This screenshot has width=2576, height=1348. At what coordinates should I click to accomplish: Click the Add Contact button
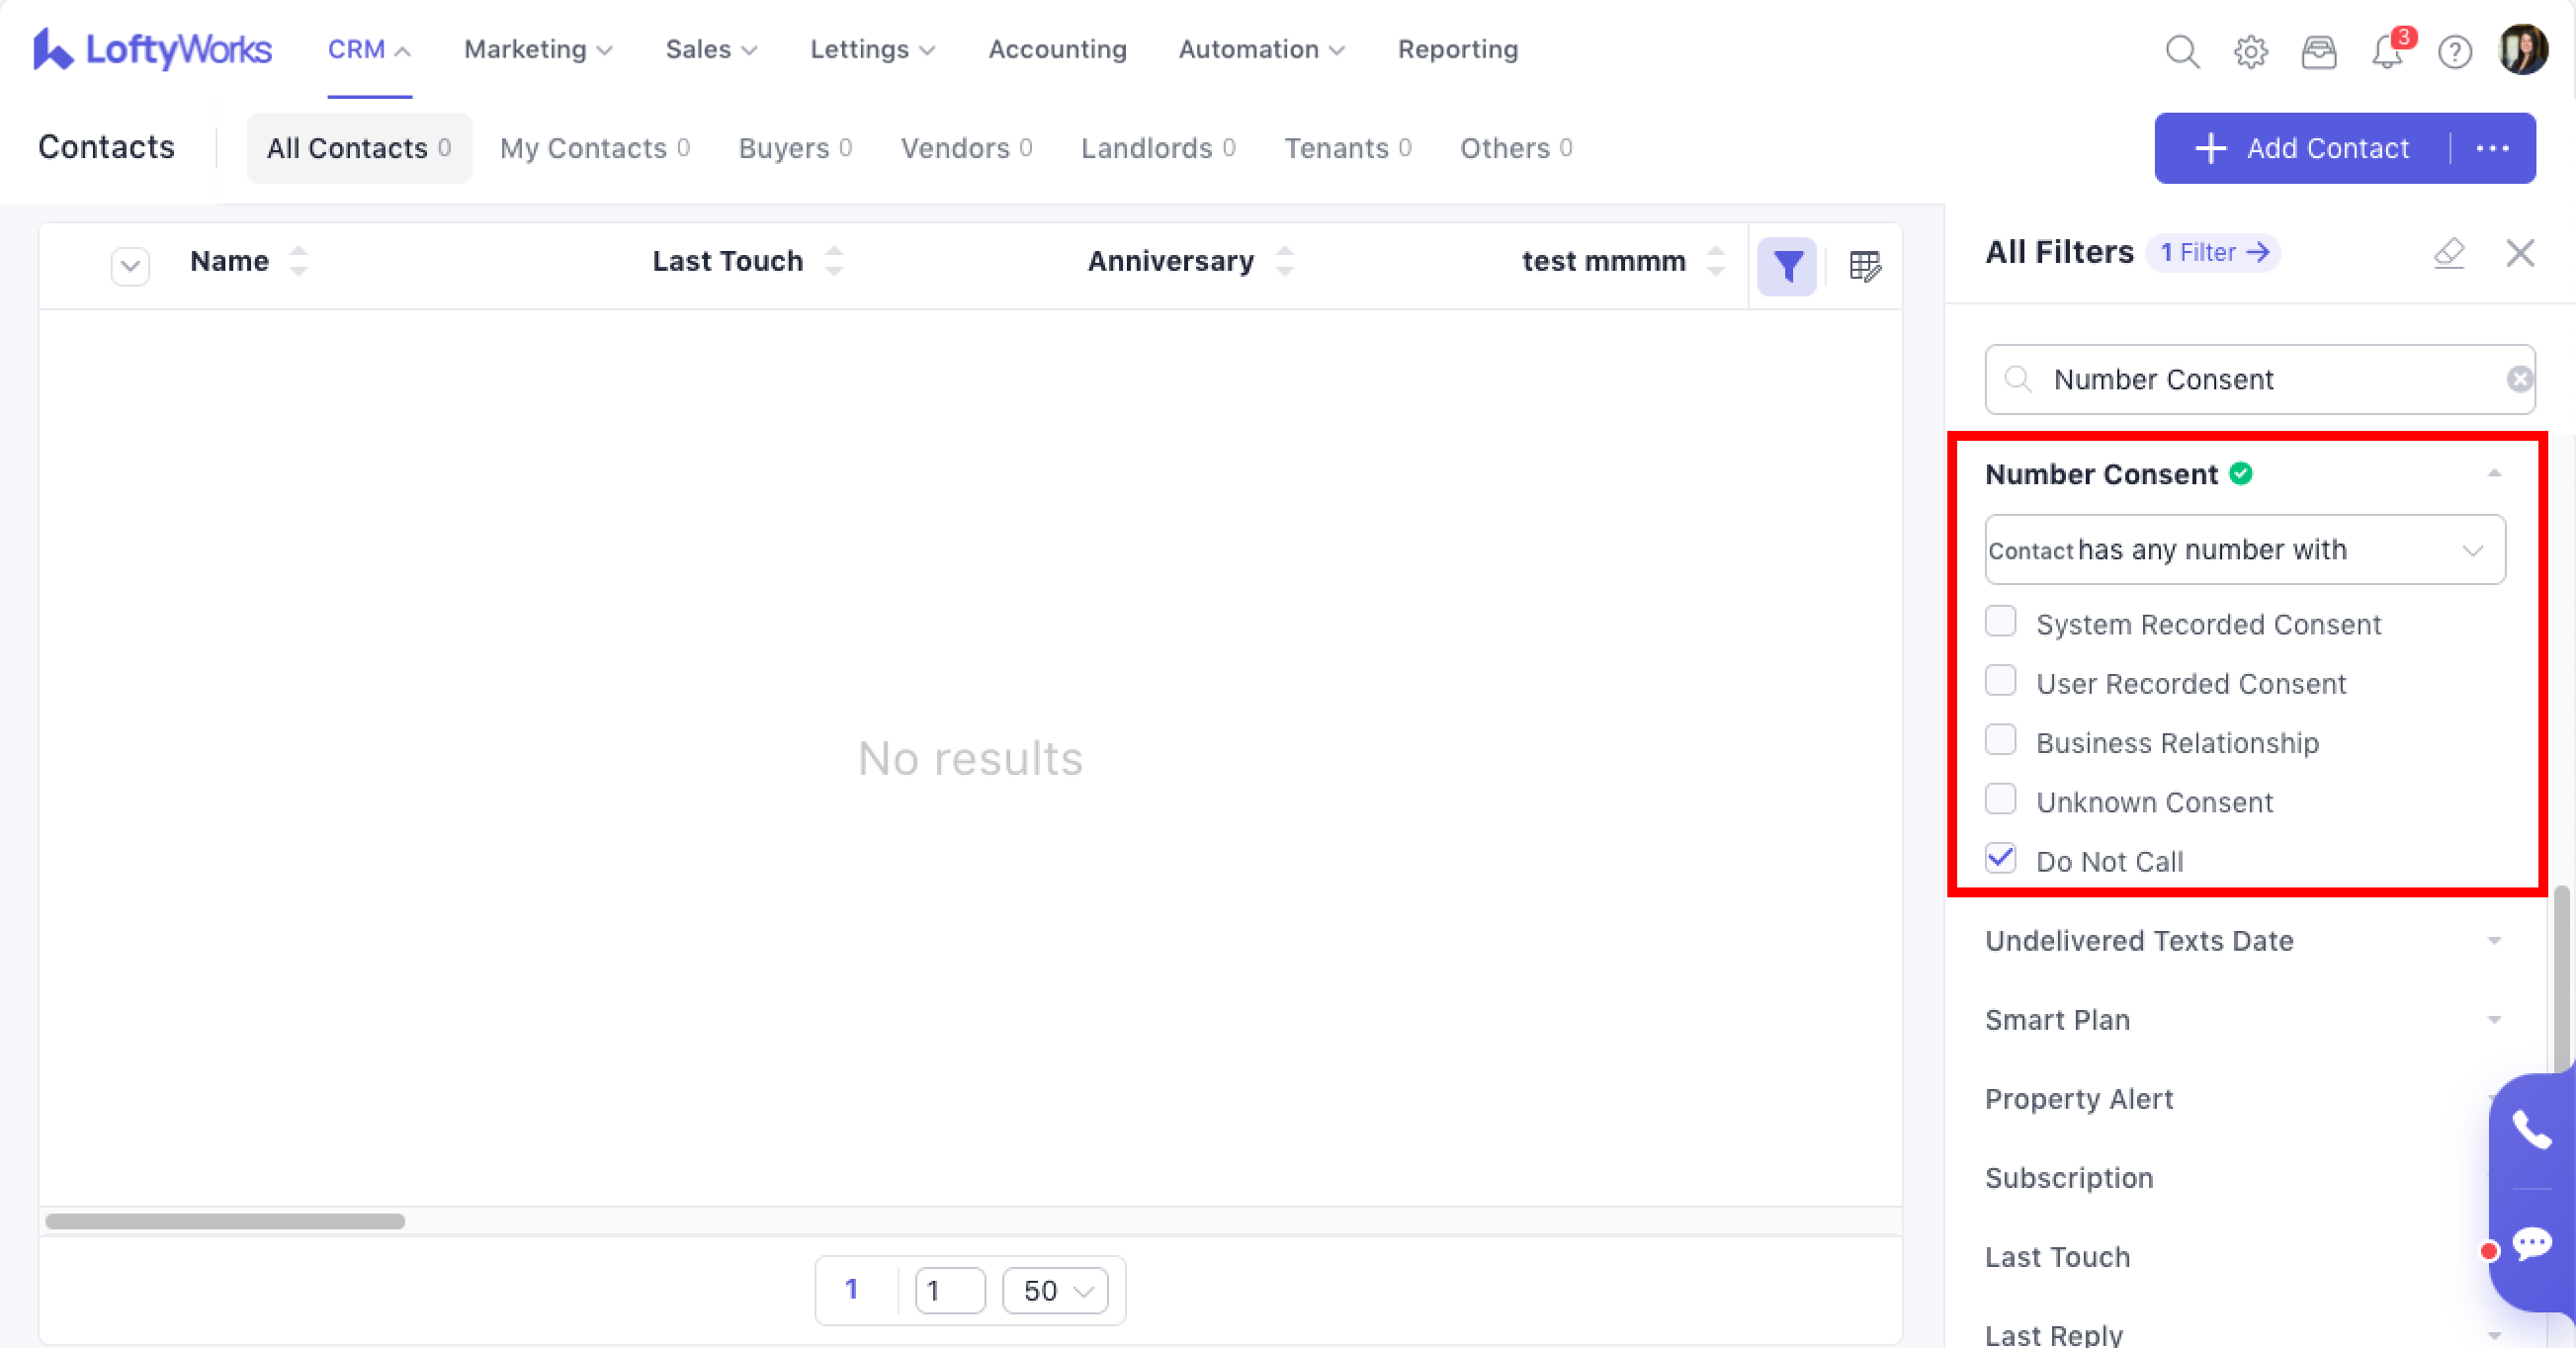(x=2302, y=148)
